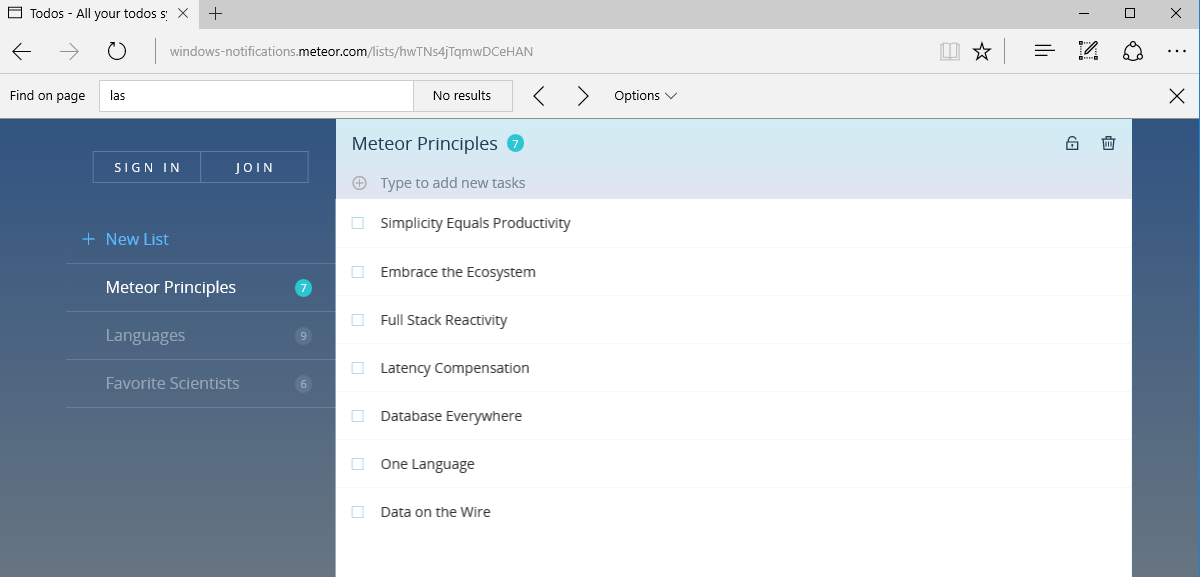Make list private with lock icon
Image resolution: width=1200 pixels, height=577 pixels.
click(x=1072, y=143)
